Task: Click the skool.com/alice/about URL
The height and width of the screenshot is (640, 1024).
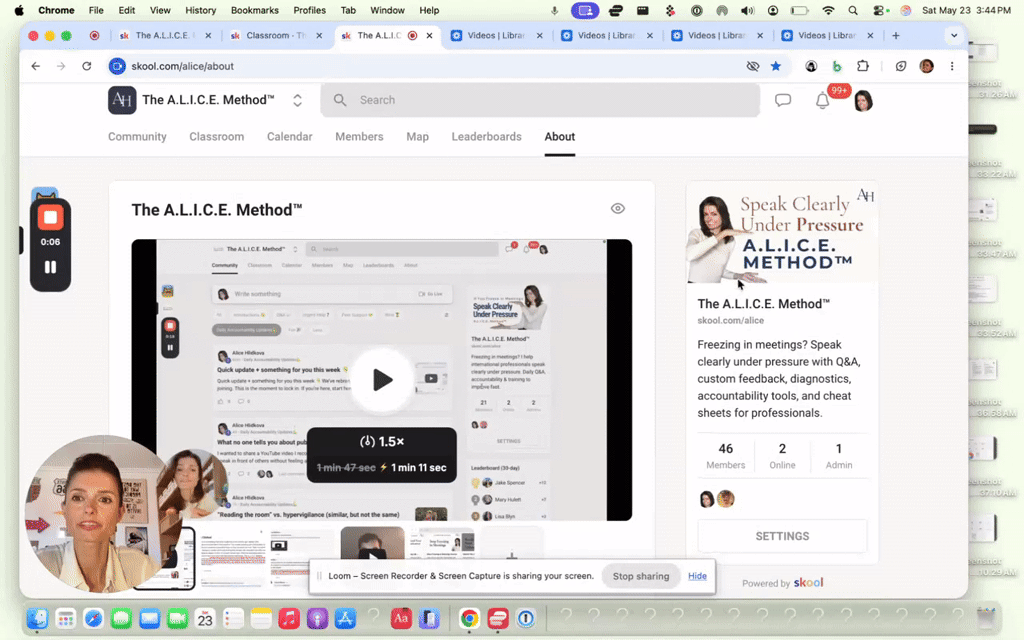Action: (x=182, y=66)
